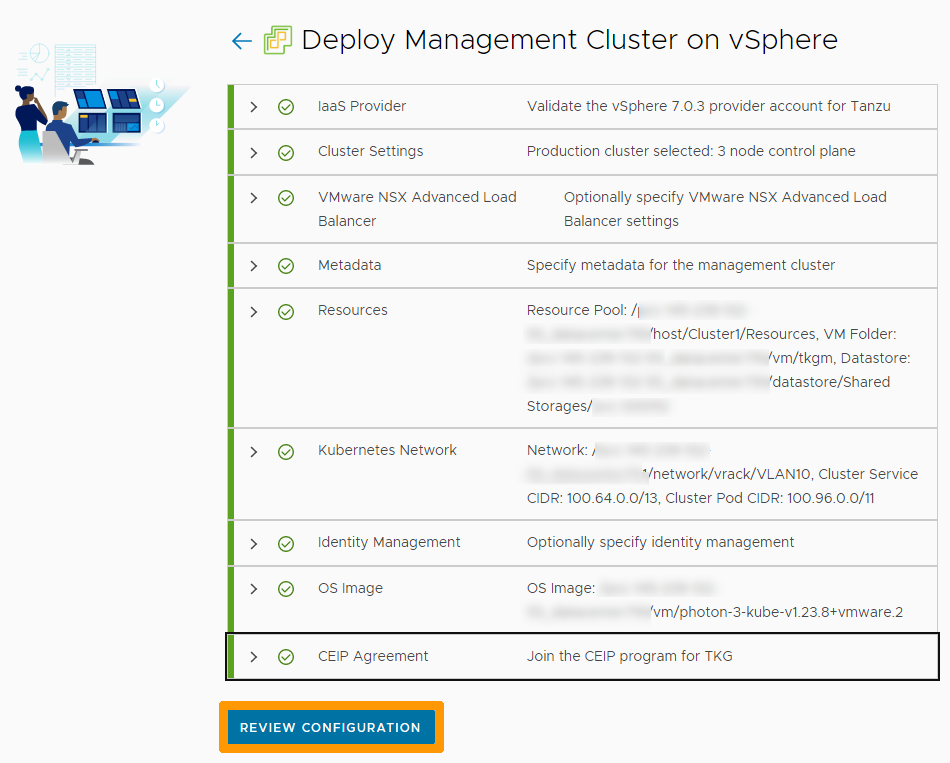The height and width of the screenshot is (763, 950).
Task: Click the green checkmark for IaaS Provider
Action: click(x=286, y=107)
